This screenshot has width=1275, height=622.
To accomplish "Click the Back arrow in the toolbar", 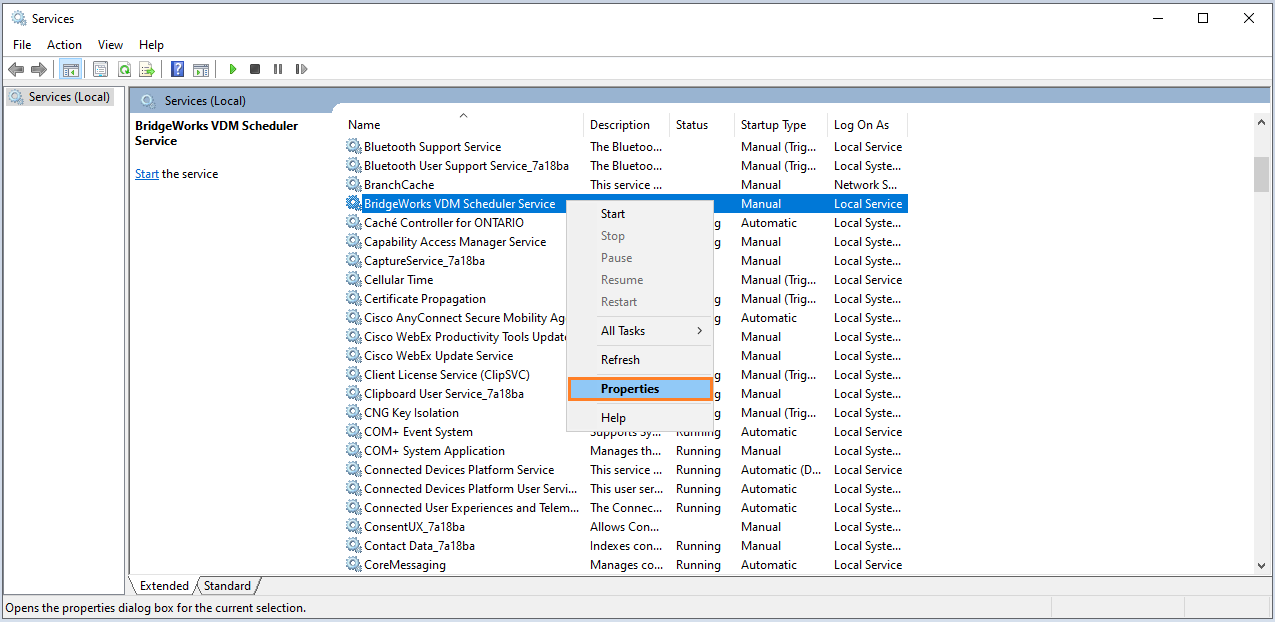I will tap(16, 69).
